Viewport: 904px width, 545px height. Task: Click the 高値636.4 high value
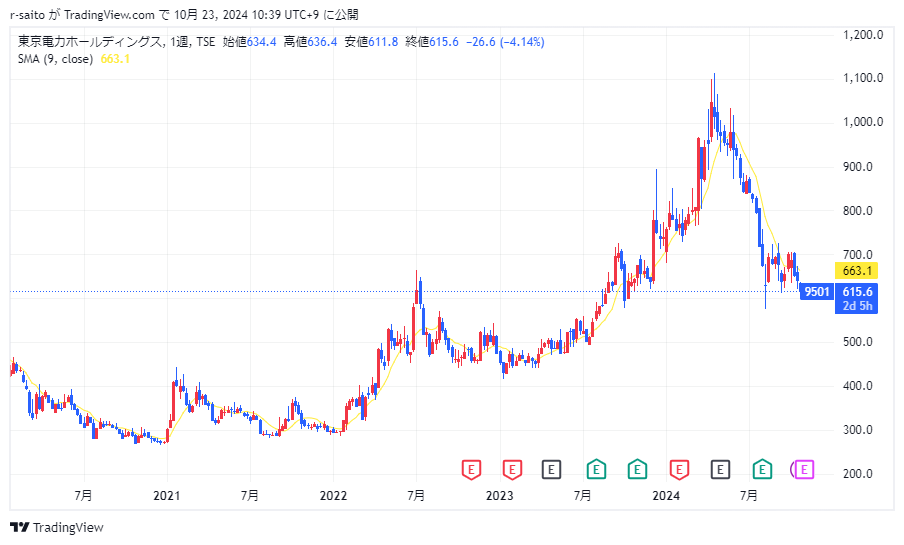[x=310, y=42]
